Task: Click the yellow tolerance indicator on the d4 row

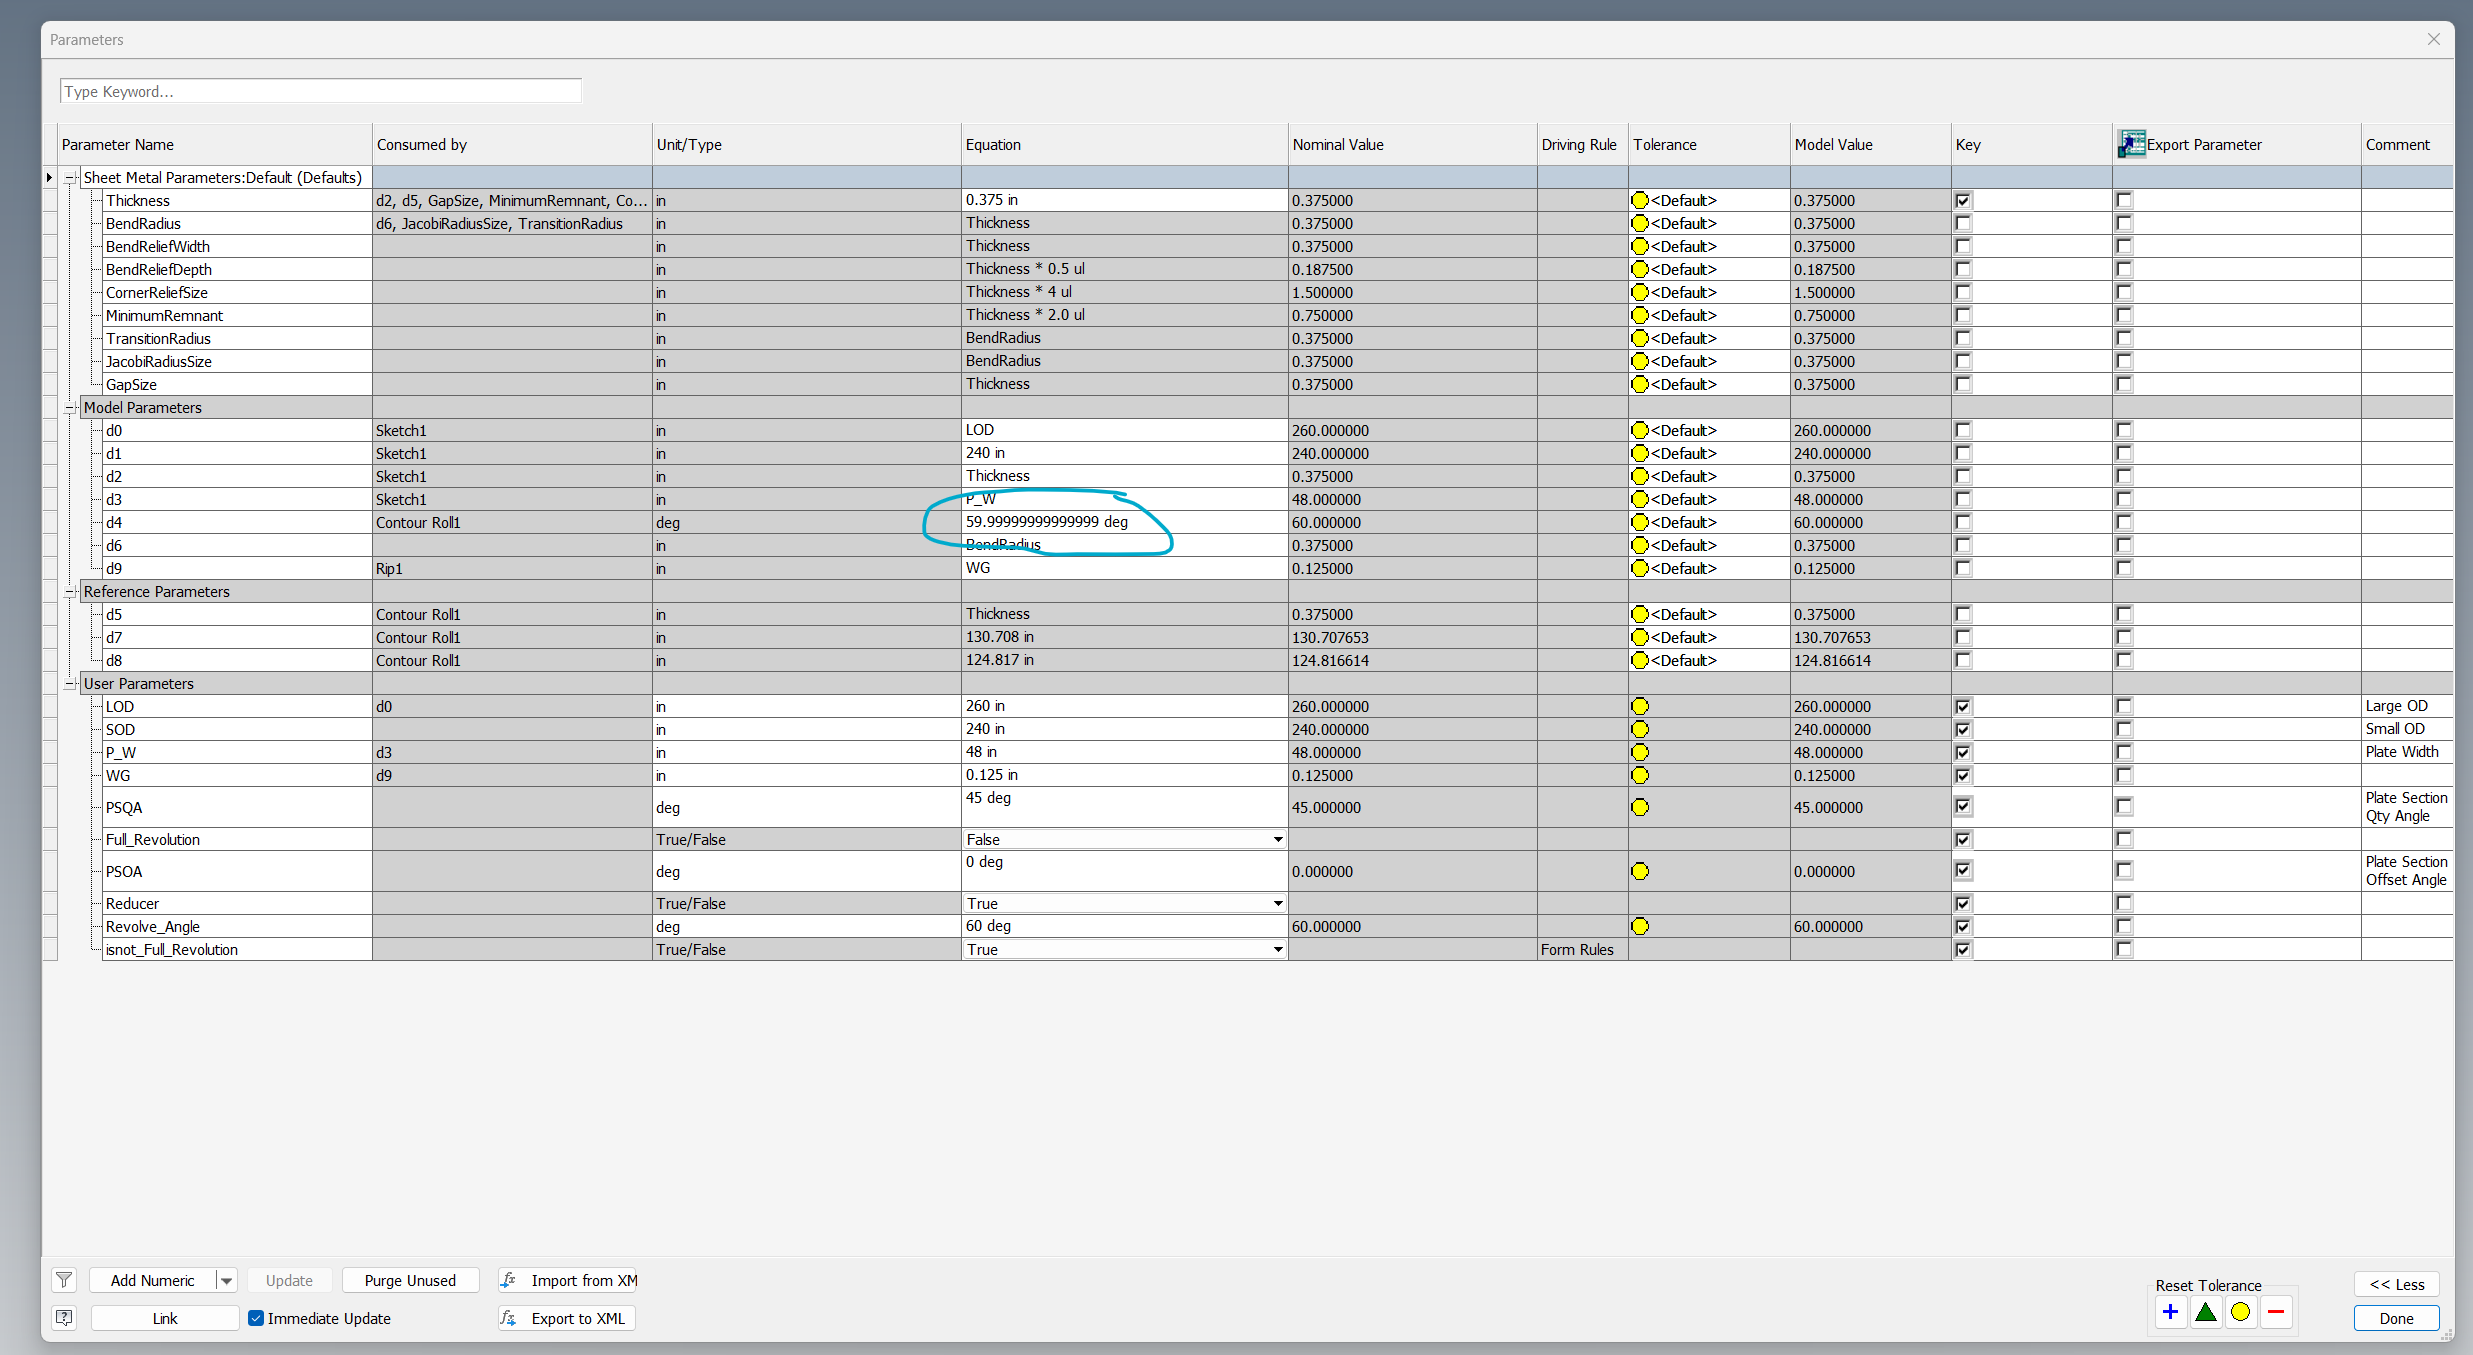Action: click(1640, 522)
